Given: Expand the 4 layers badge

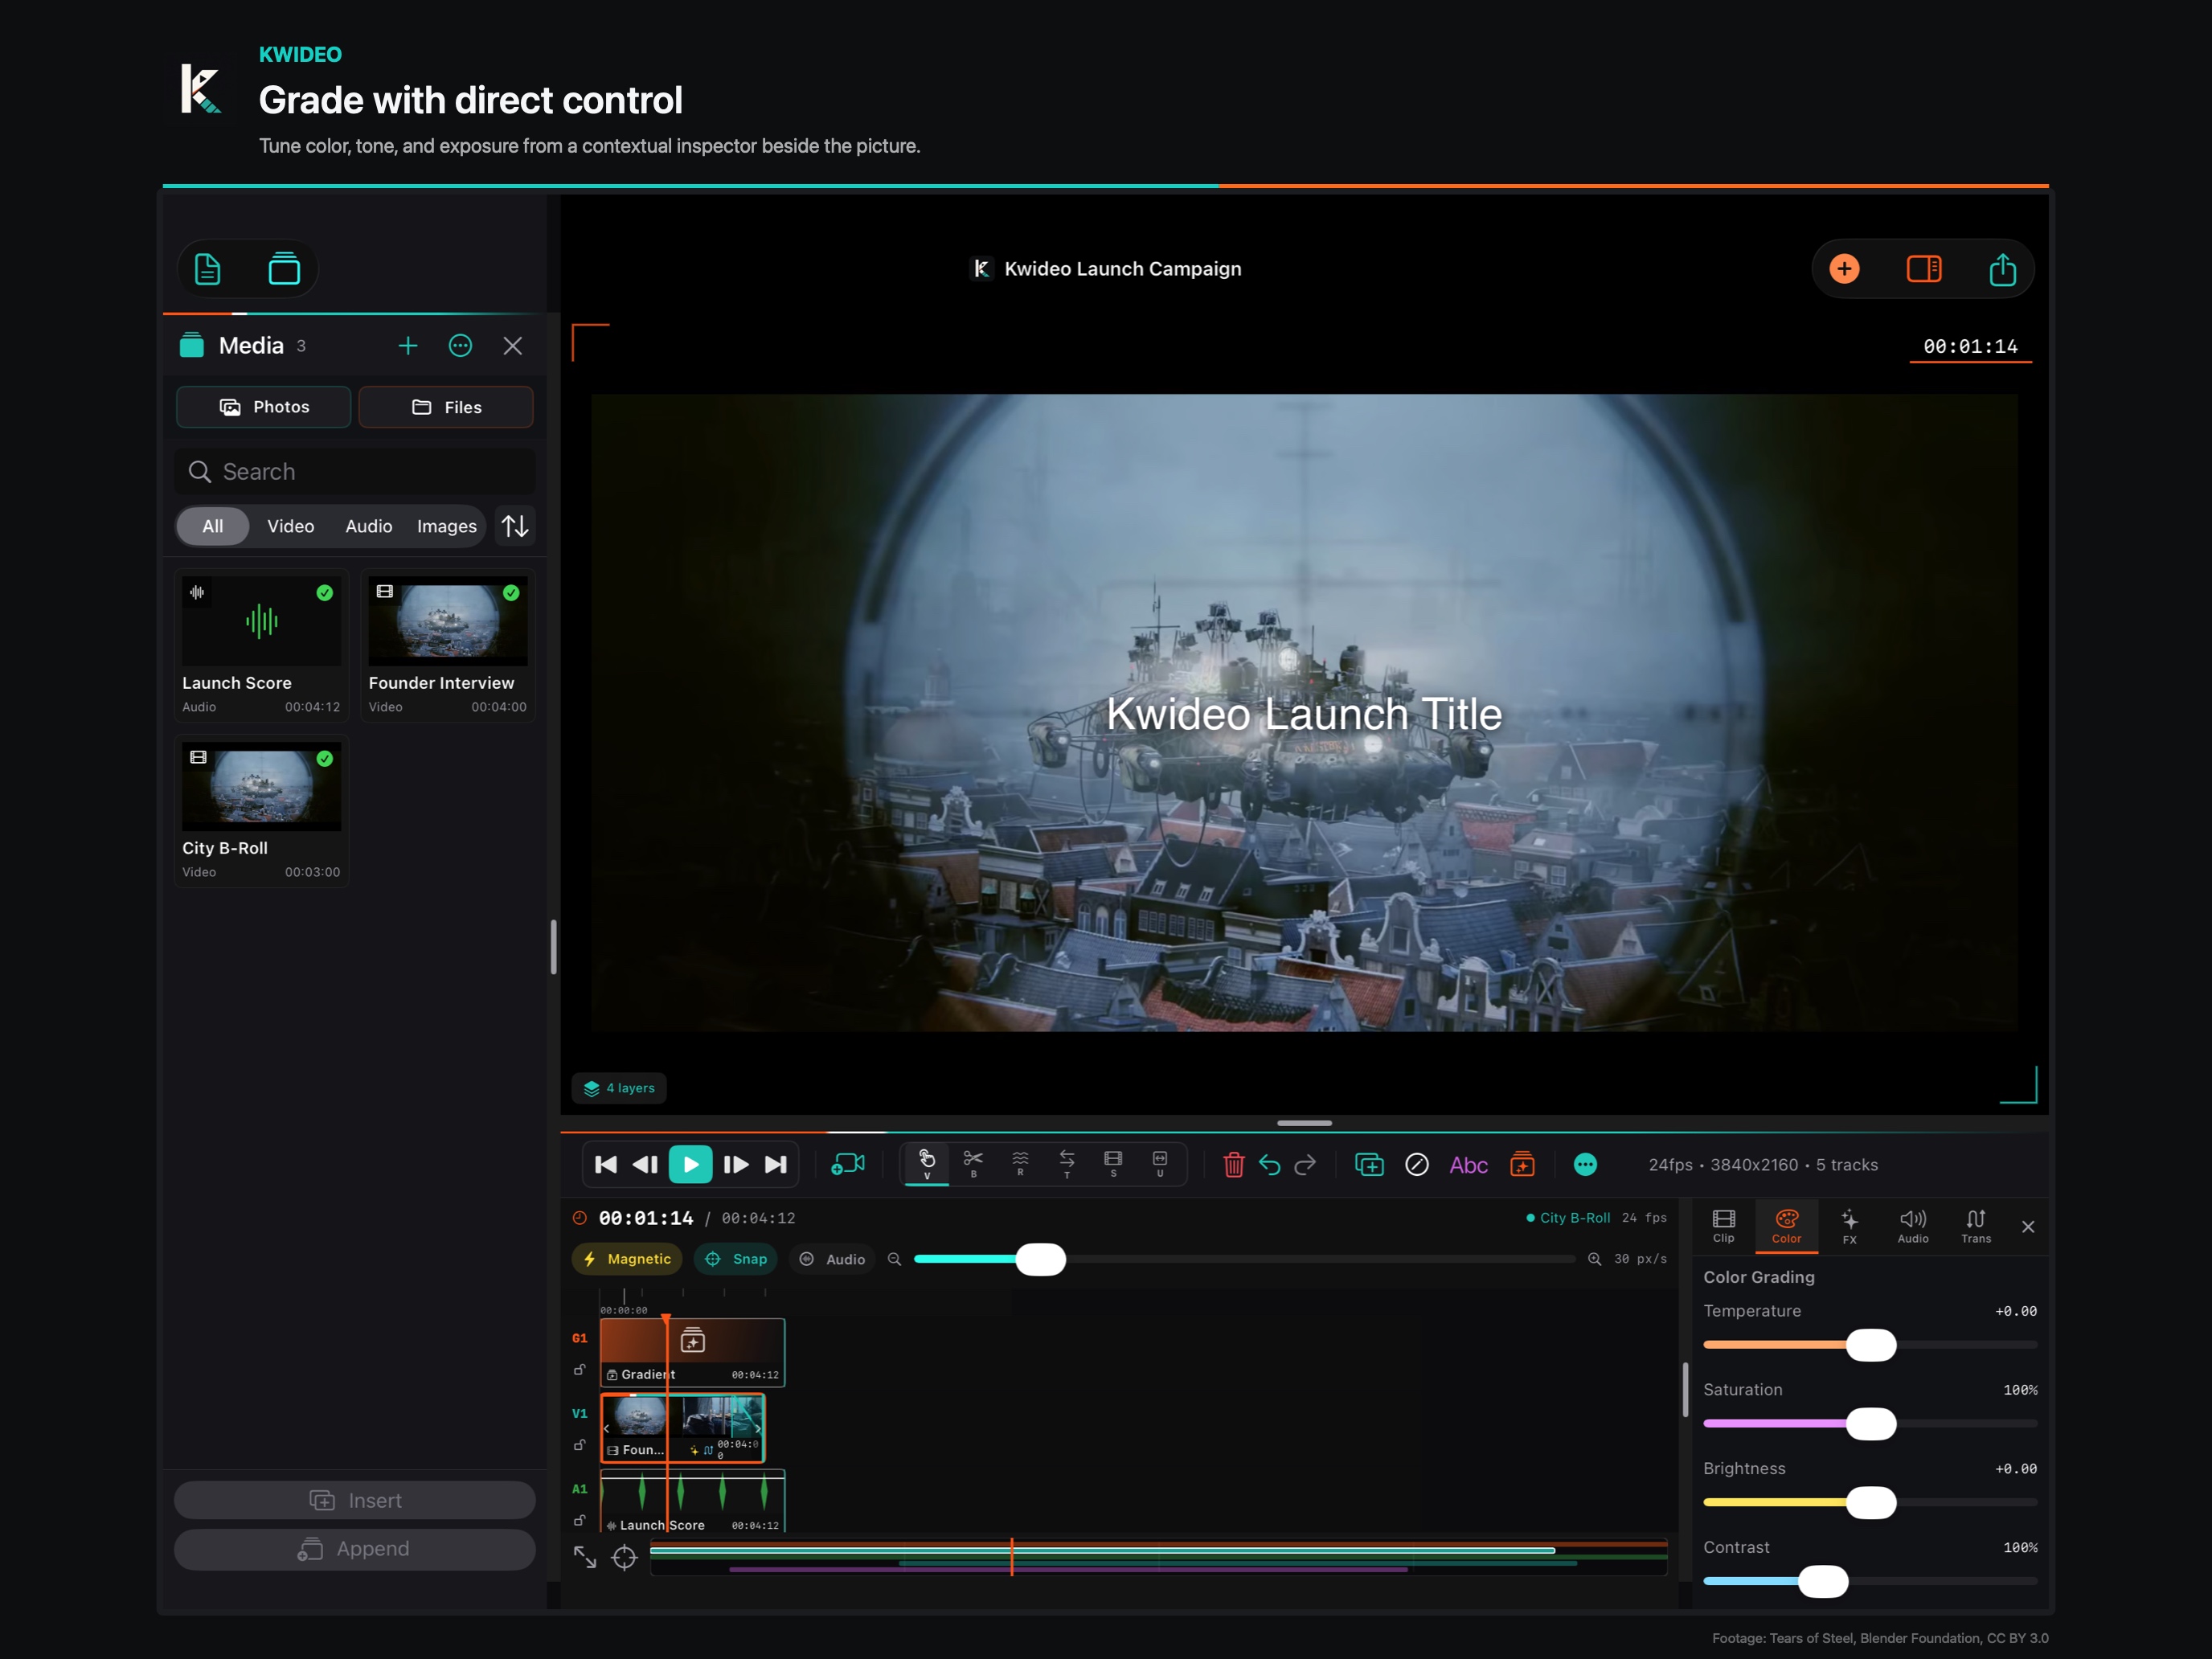Looking at the screenshot, I should 619,1088.
